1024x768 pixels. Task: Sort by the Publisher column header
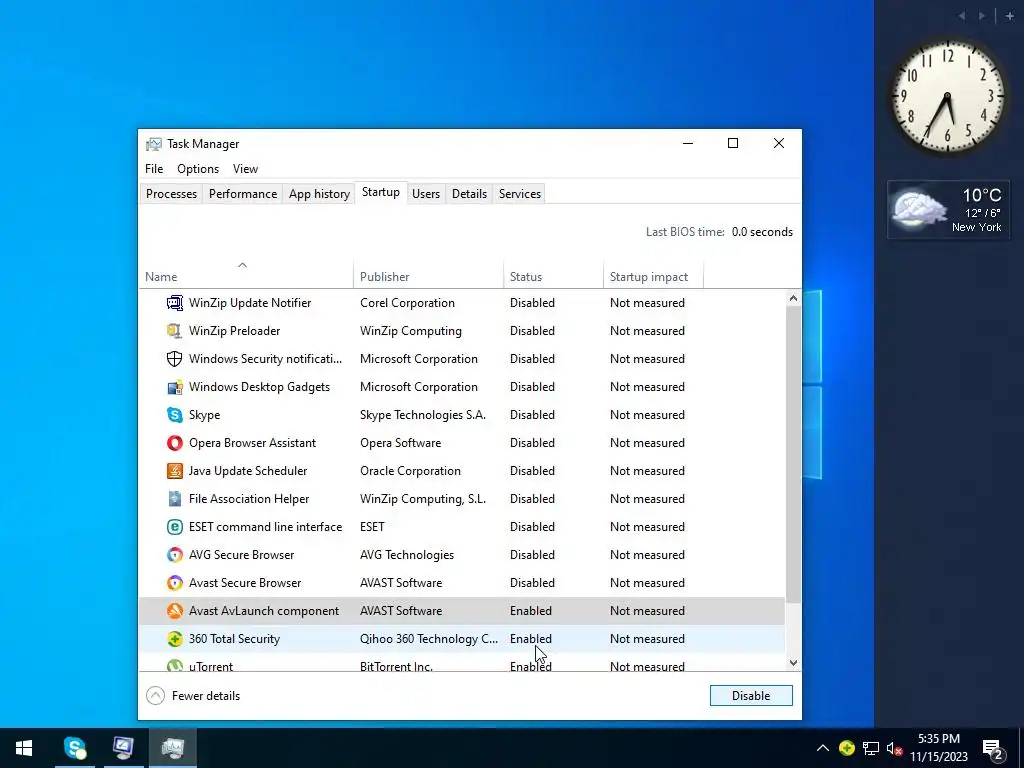point(428,276)
